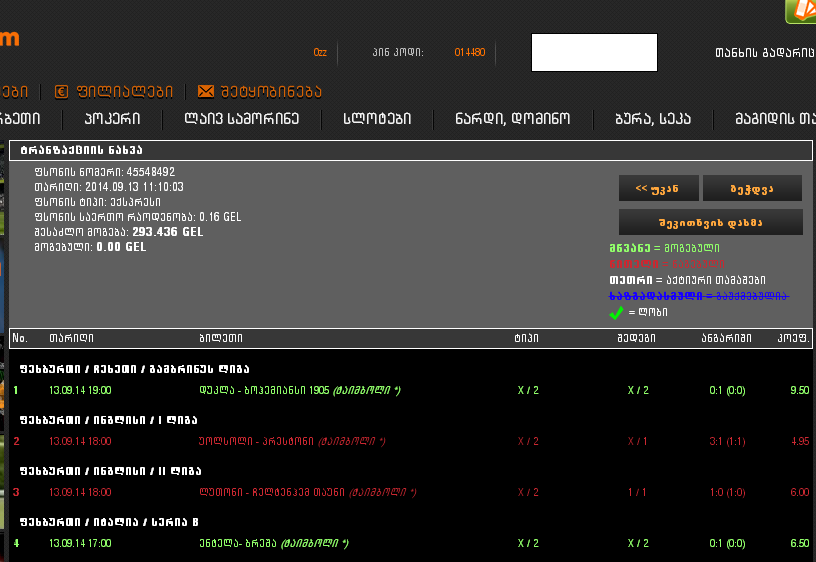Click the თანხის გადარიცხვა link in header
The image size is (816, 562).
[x=765, y=53]
